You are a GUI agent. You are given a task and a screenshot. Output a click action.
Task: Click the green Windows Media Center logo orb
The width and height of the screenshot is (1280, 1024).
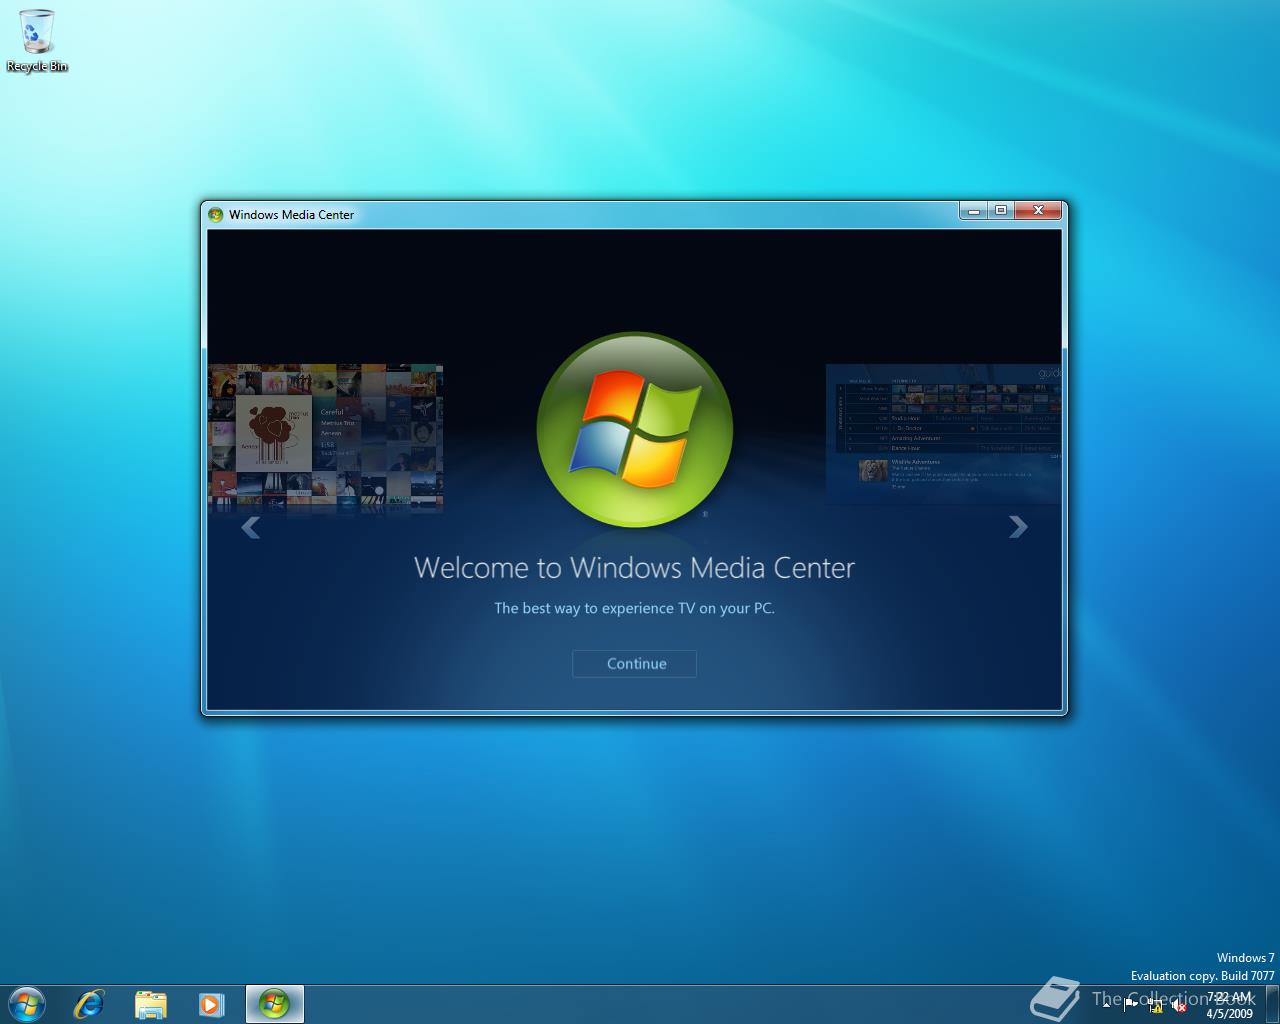tap(635, 429)
